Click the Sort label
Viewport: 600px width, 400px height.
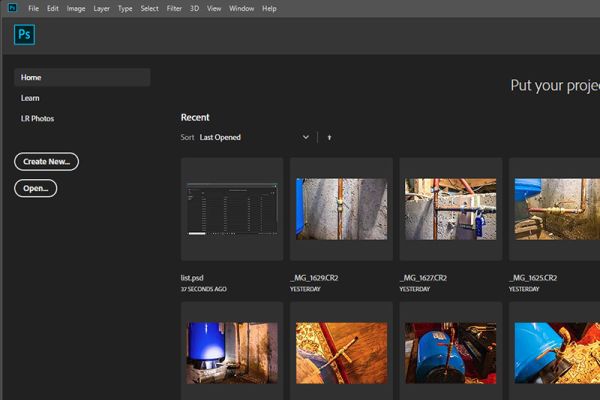coord(187,137)
